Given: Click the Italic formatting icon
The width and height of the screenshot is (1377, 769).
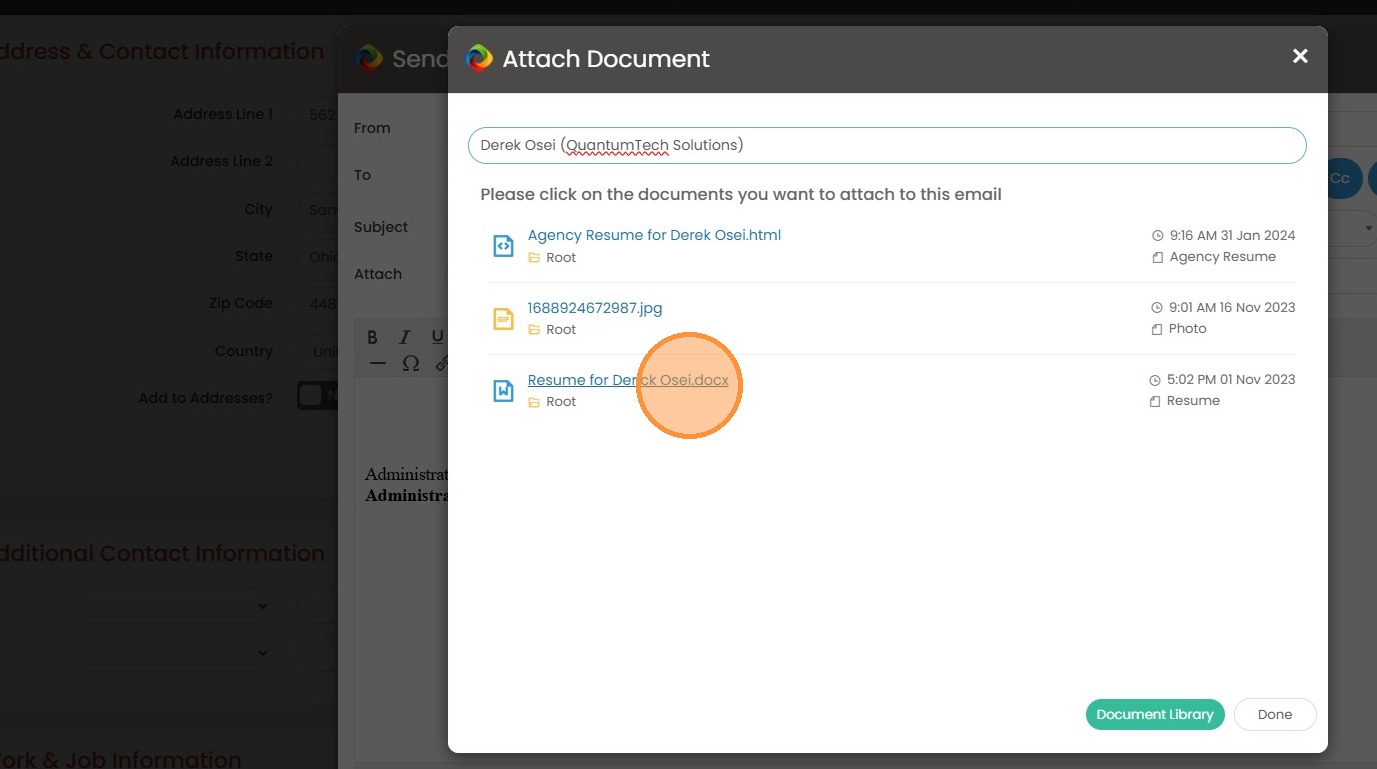Looking at the screenshot, I should pyautogui.click(x=405, y=337).
